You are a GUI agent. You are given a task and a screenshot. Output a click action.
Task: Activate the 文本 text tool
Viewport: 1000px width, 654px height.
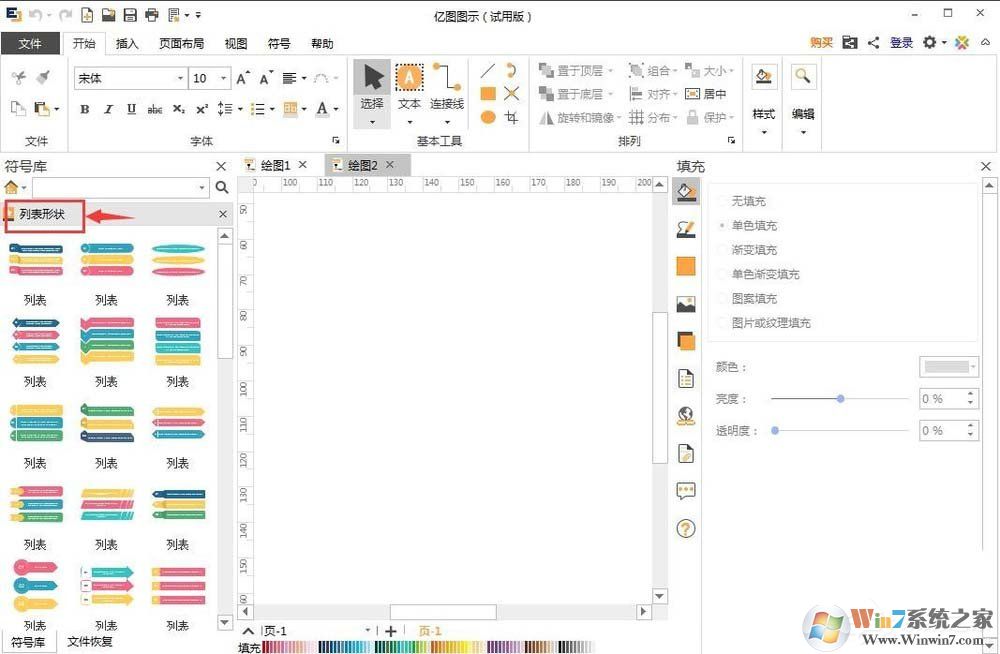pyautogui.click(x=409, y=77)
